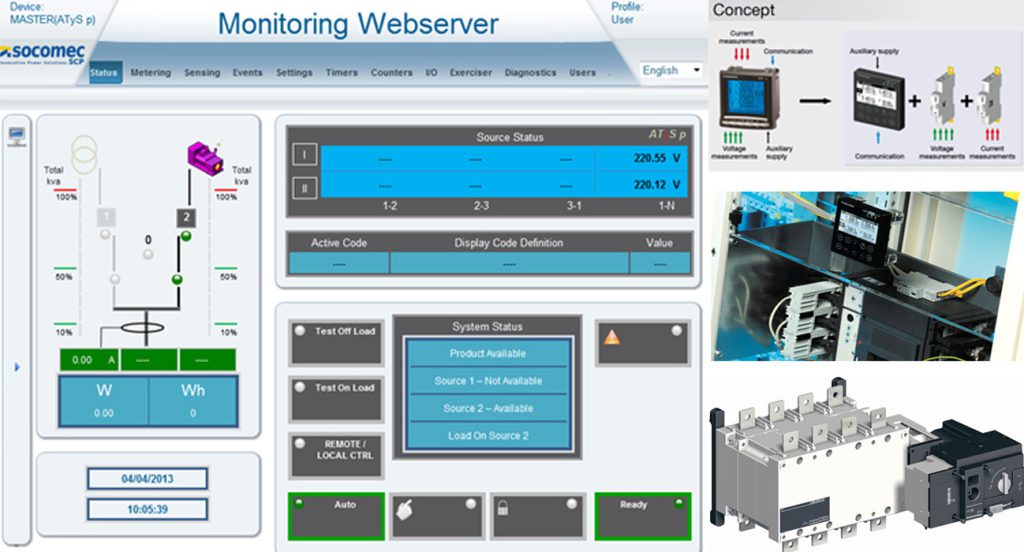Click the Socomec logo
This screenshot has width=1024, height=552.
[x=42, y=54]
